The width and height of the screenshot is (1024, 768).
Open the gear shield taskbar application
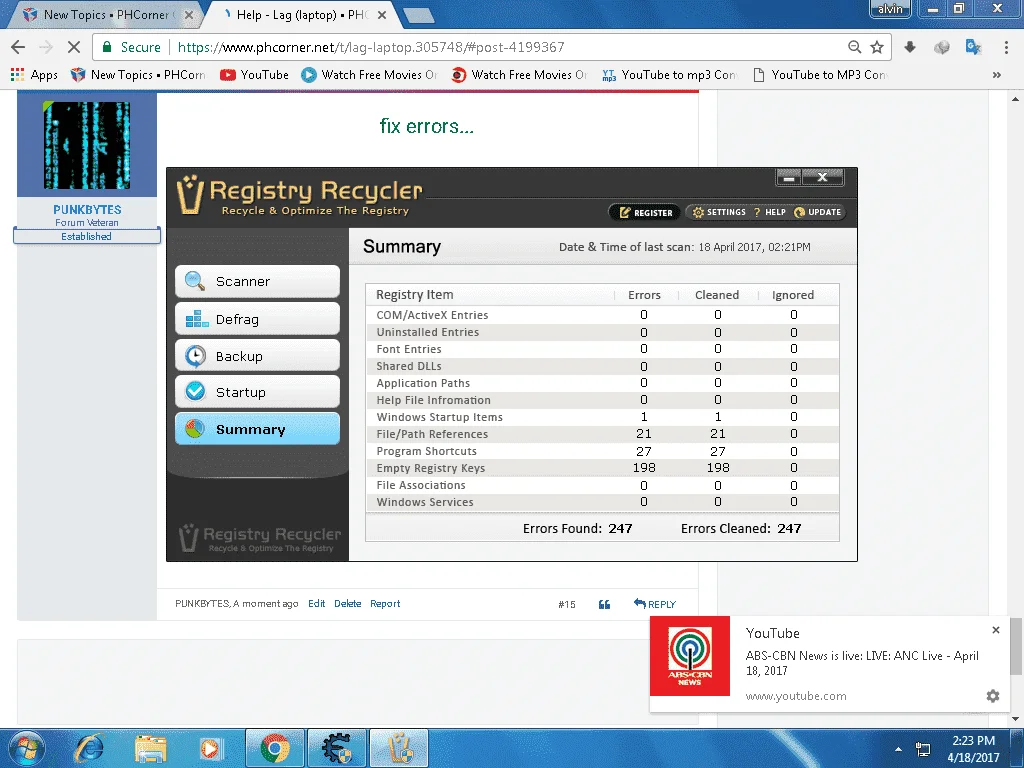point(336,748)
